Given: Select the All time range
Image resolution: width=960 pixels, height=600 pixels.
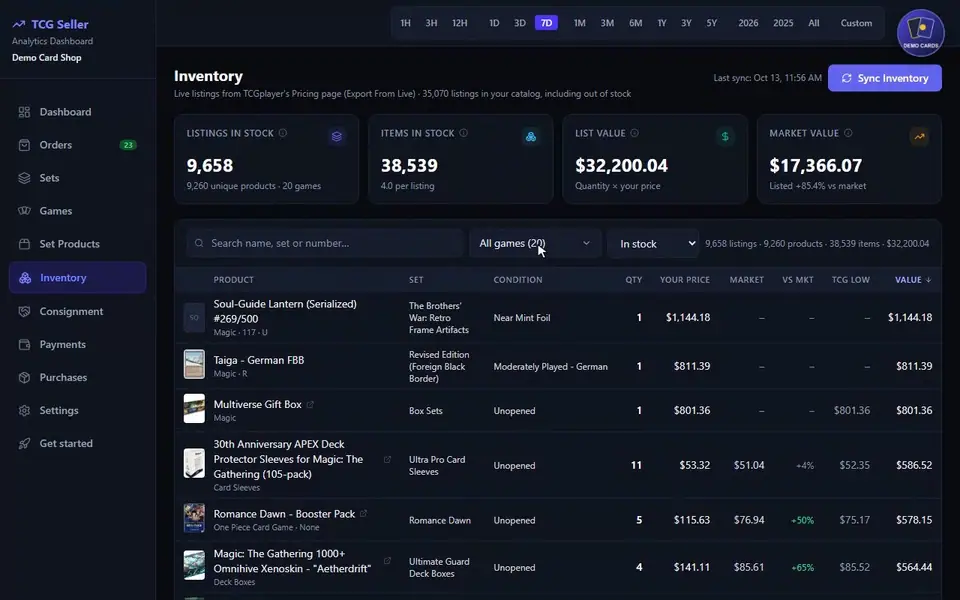Looking at the screenshot, I should (x=814, y=23).
